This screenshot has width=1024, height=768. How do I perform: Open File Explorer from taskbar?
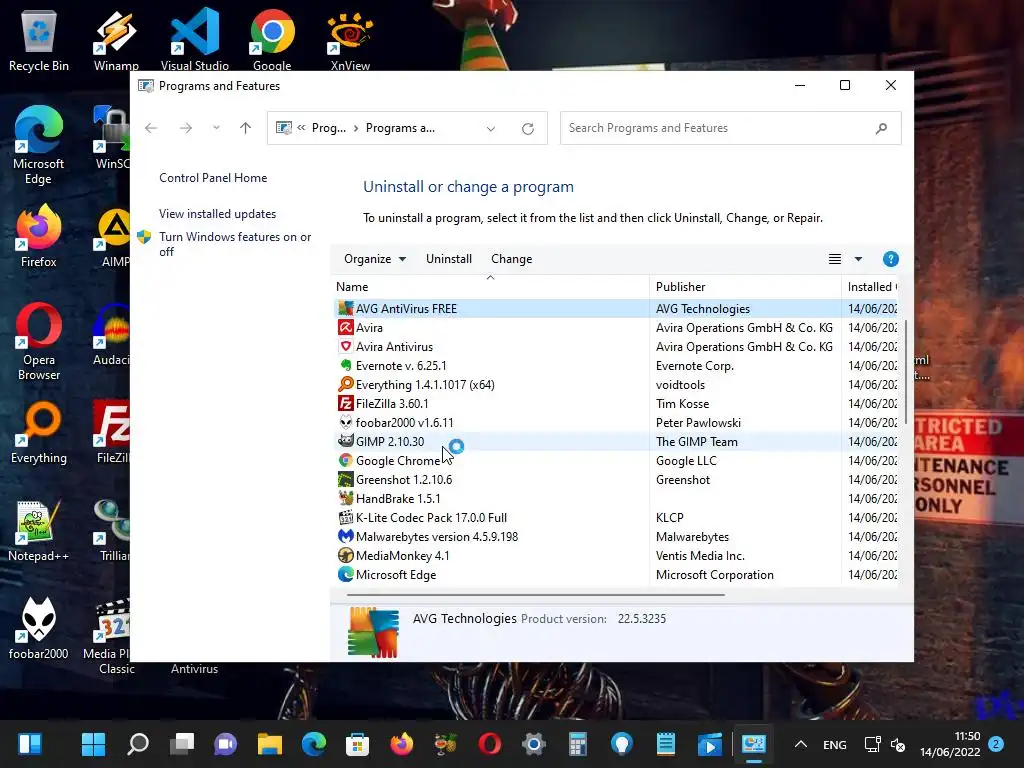click(269, 744)
